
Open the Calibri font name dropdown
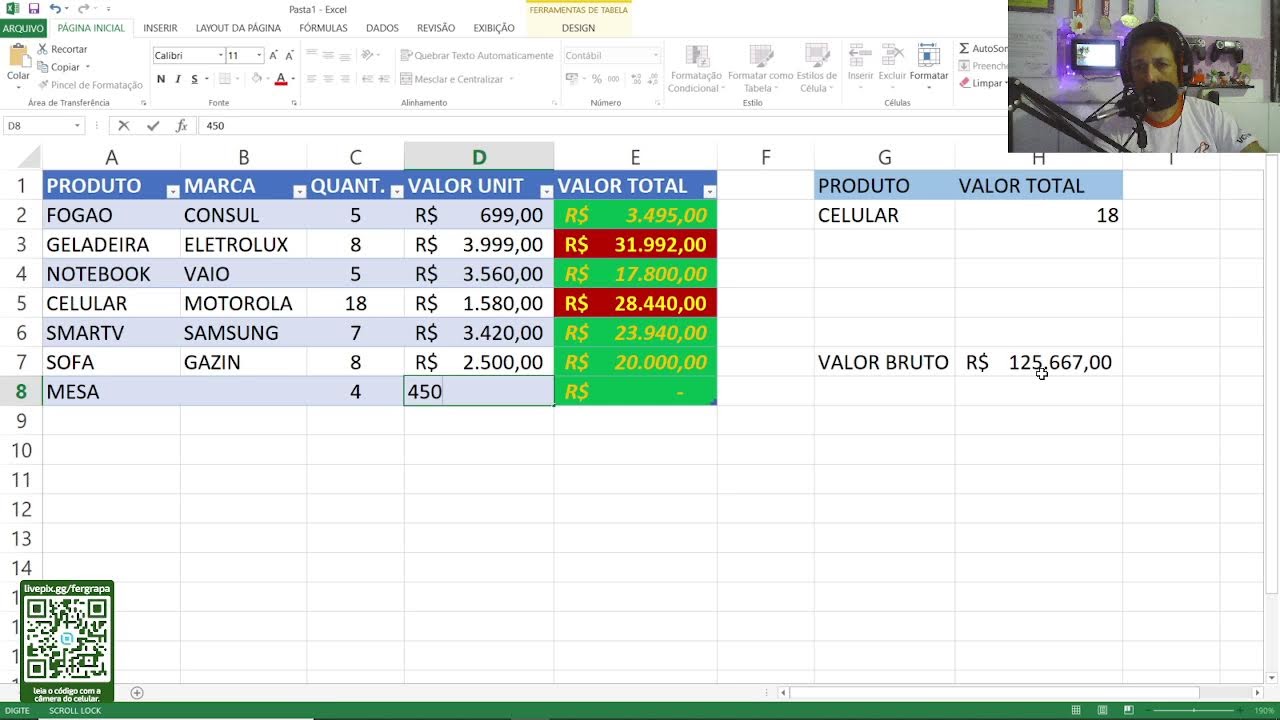tap(220, 56)
